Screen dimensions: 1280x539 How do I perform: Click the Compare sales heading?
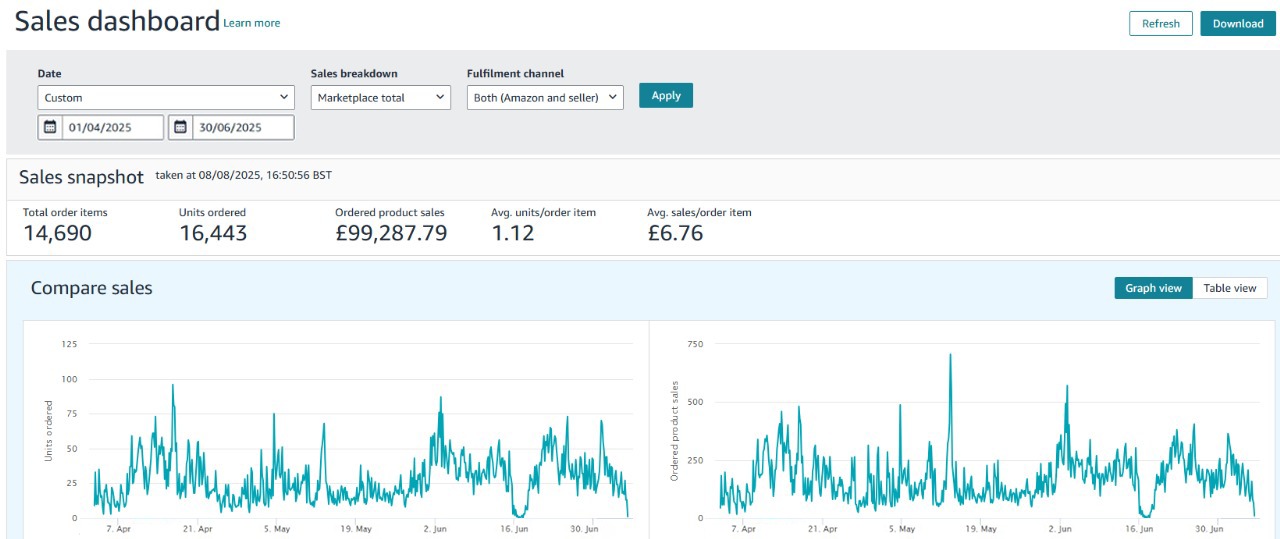(x=92, y=288)
